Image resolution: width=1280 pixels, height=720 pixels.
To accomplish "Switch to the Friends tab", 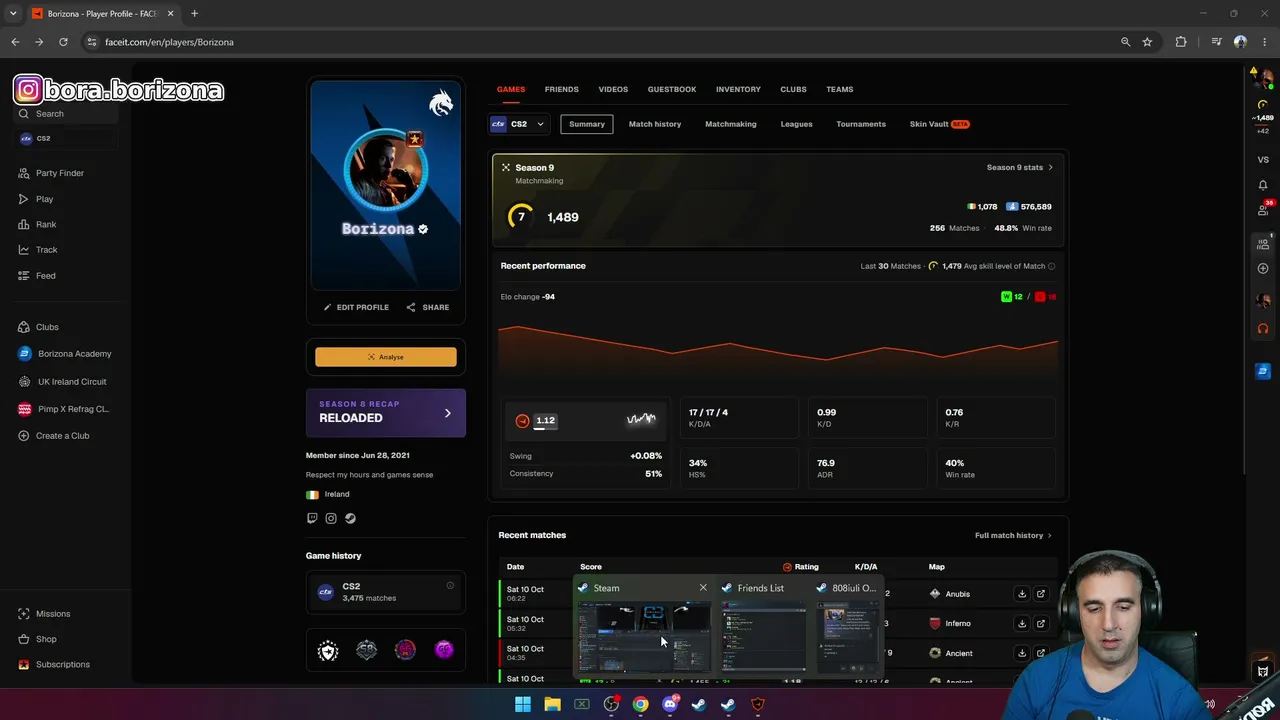I will point(561,89).
